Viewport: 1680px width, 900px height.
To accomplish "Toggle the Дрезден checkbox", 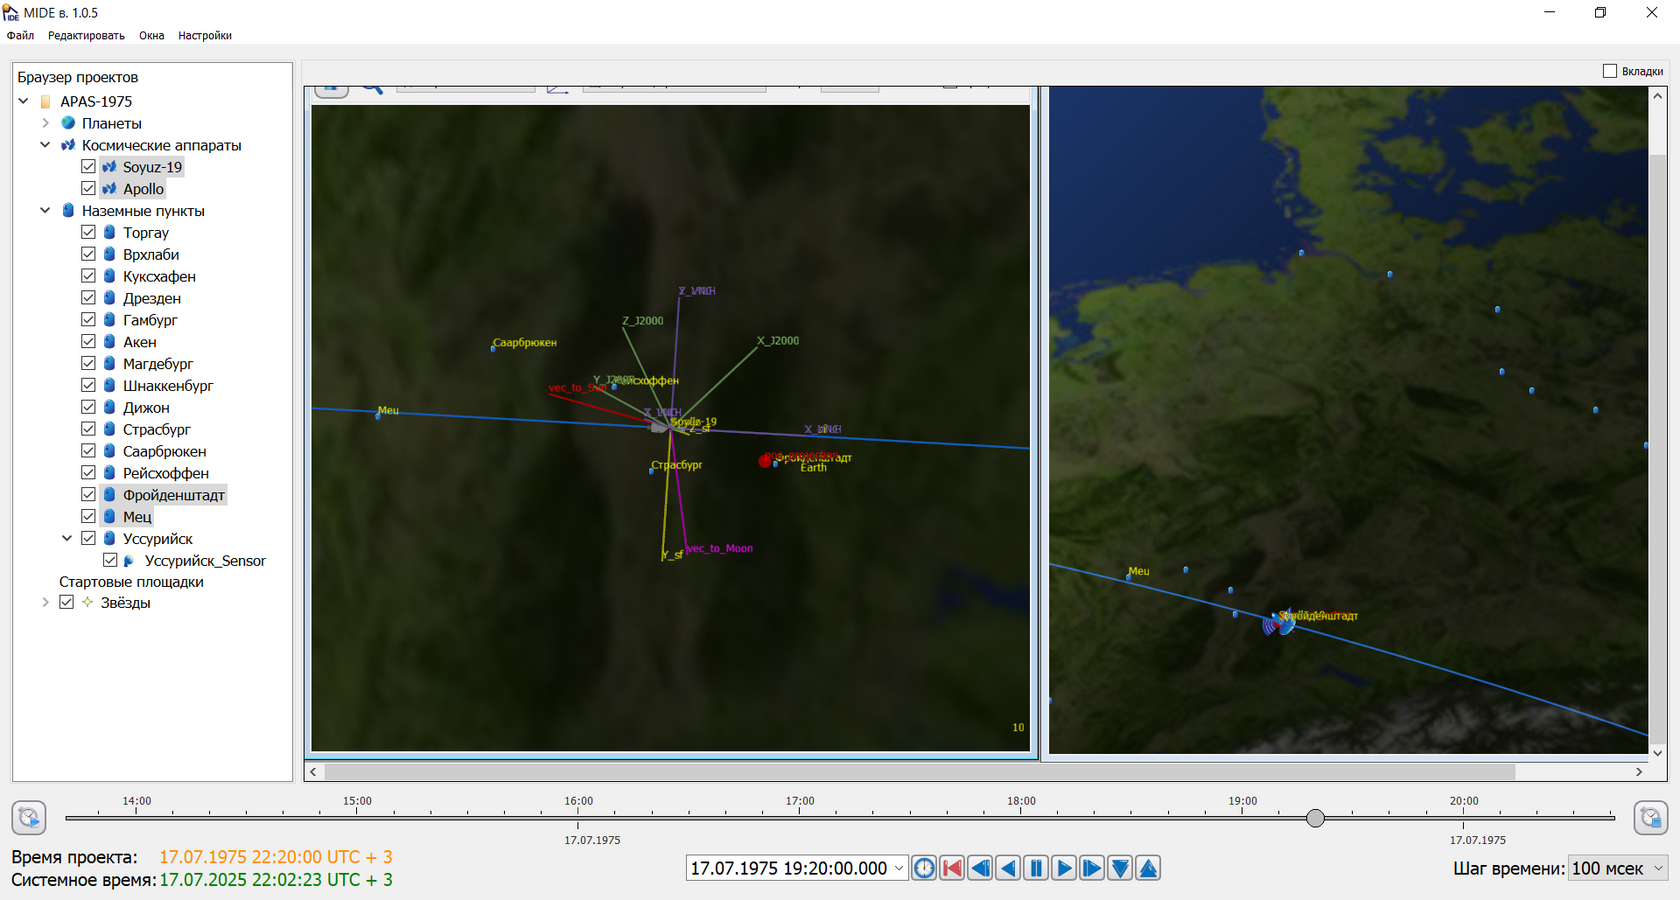I will click(x=88, y=298).
